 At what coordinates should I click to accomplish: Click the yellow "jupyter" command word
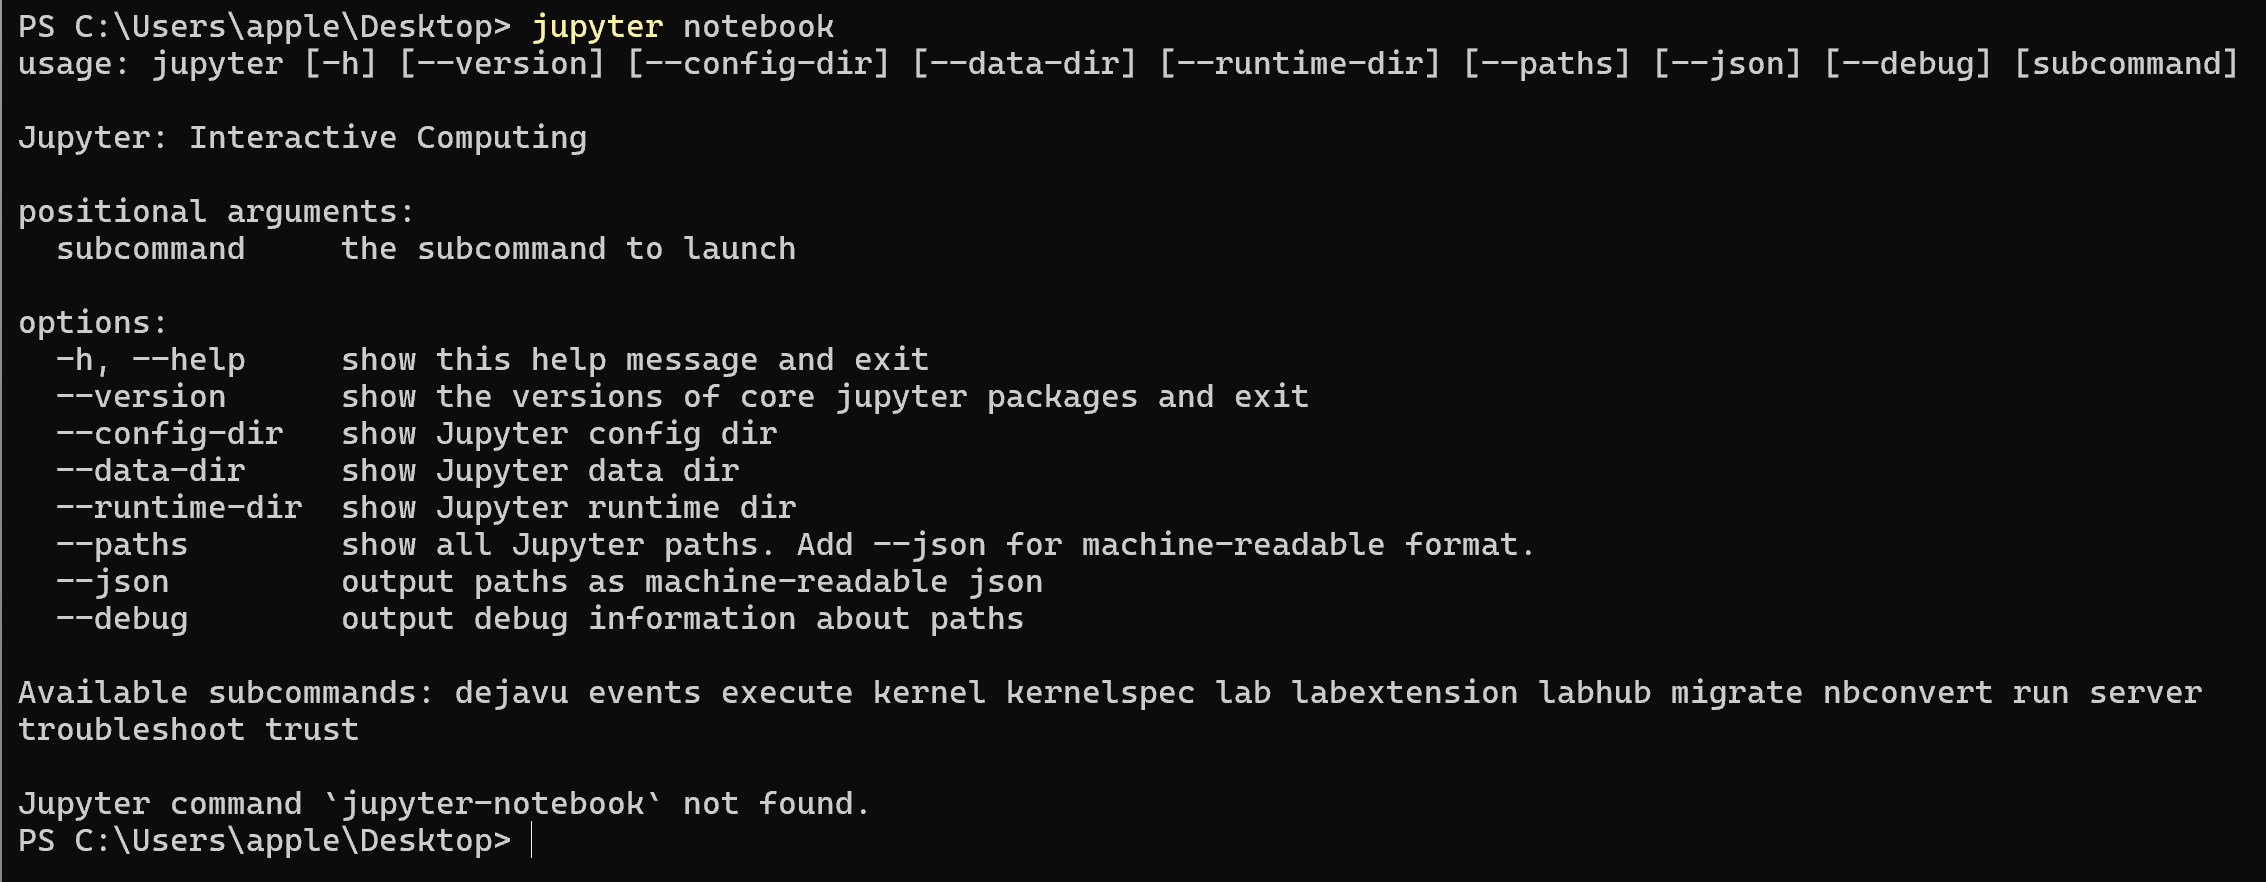597,27
